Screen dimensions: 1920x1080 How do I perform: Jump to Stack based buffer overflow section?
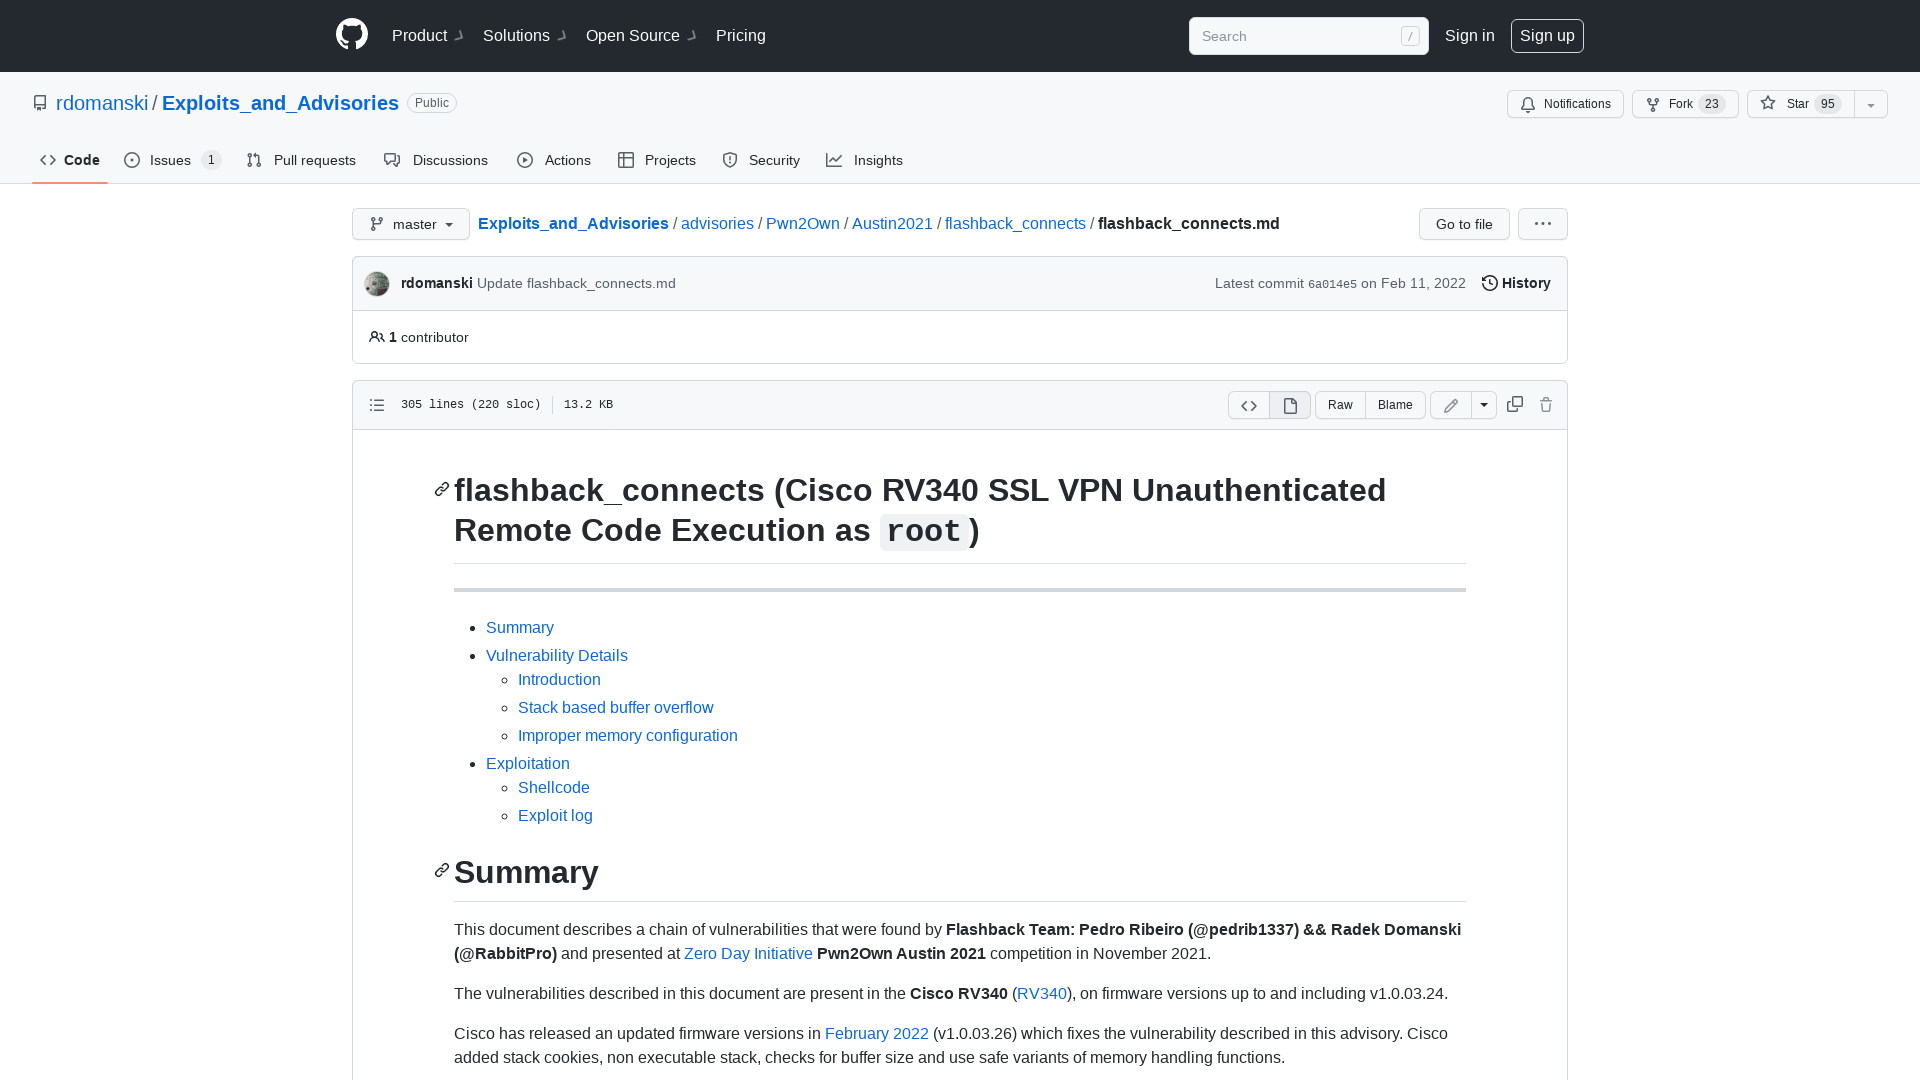tap(616, 708)
